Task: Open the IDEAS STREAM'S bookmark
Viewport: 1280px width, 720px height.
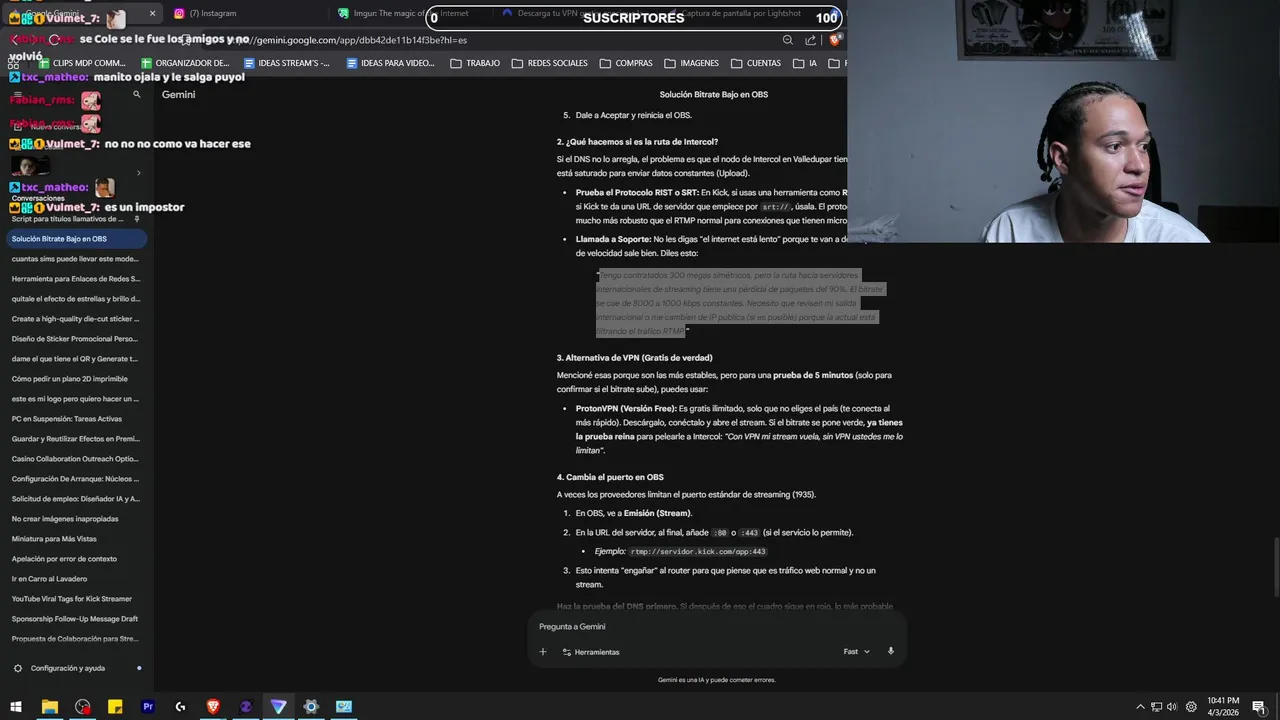Action: click(286, 63)
